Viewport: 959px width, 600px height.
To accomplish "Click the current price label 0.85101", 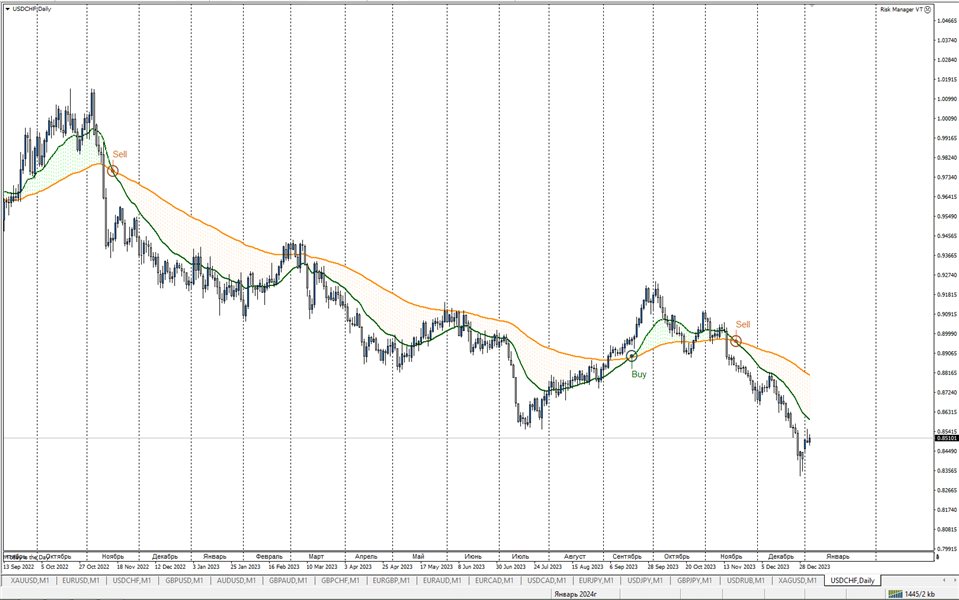I will click(x=946, y=439).
